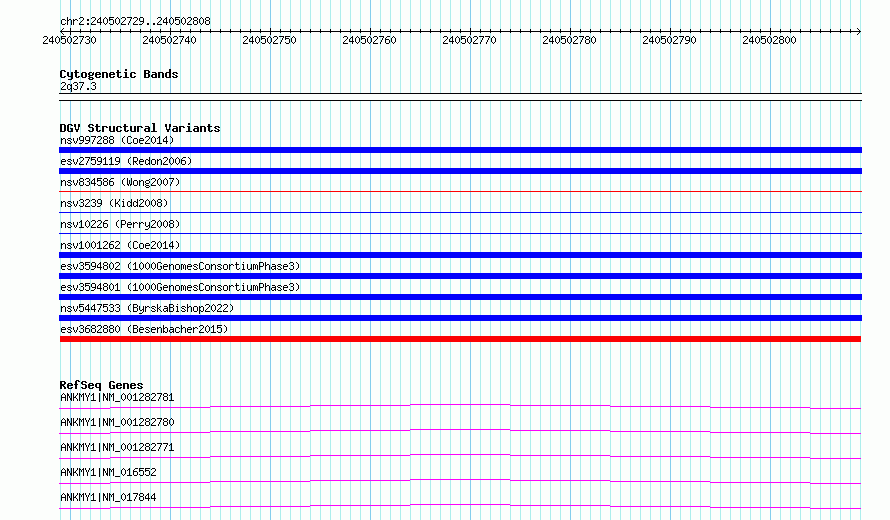Image resolution: width=890 pixels, height=520 pixels.
Task: Click the blue bar of esv2759119
Action: [460, 171]
